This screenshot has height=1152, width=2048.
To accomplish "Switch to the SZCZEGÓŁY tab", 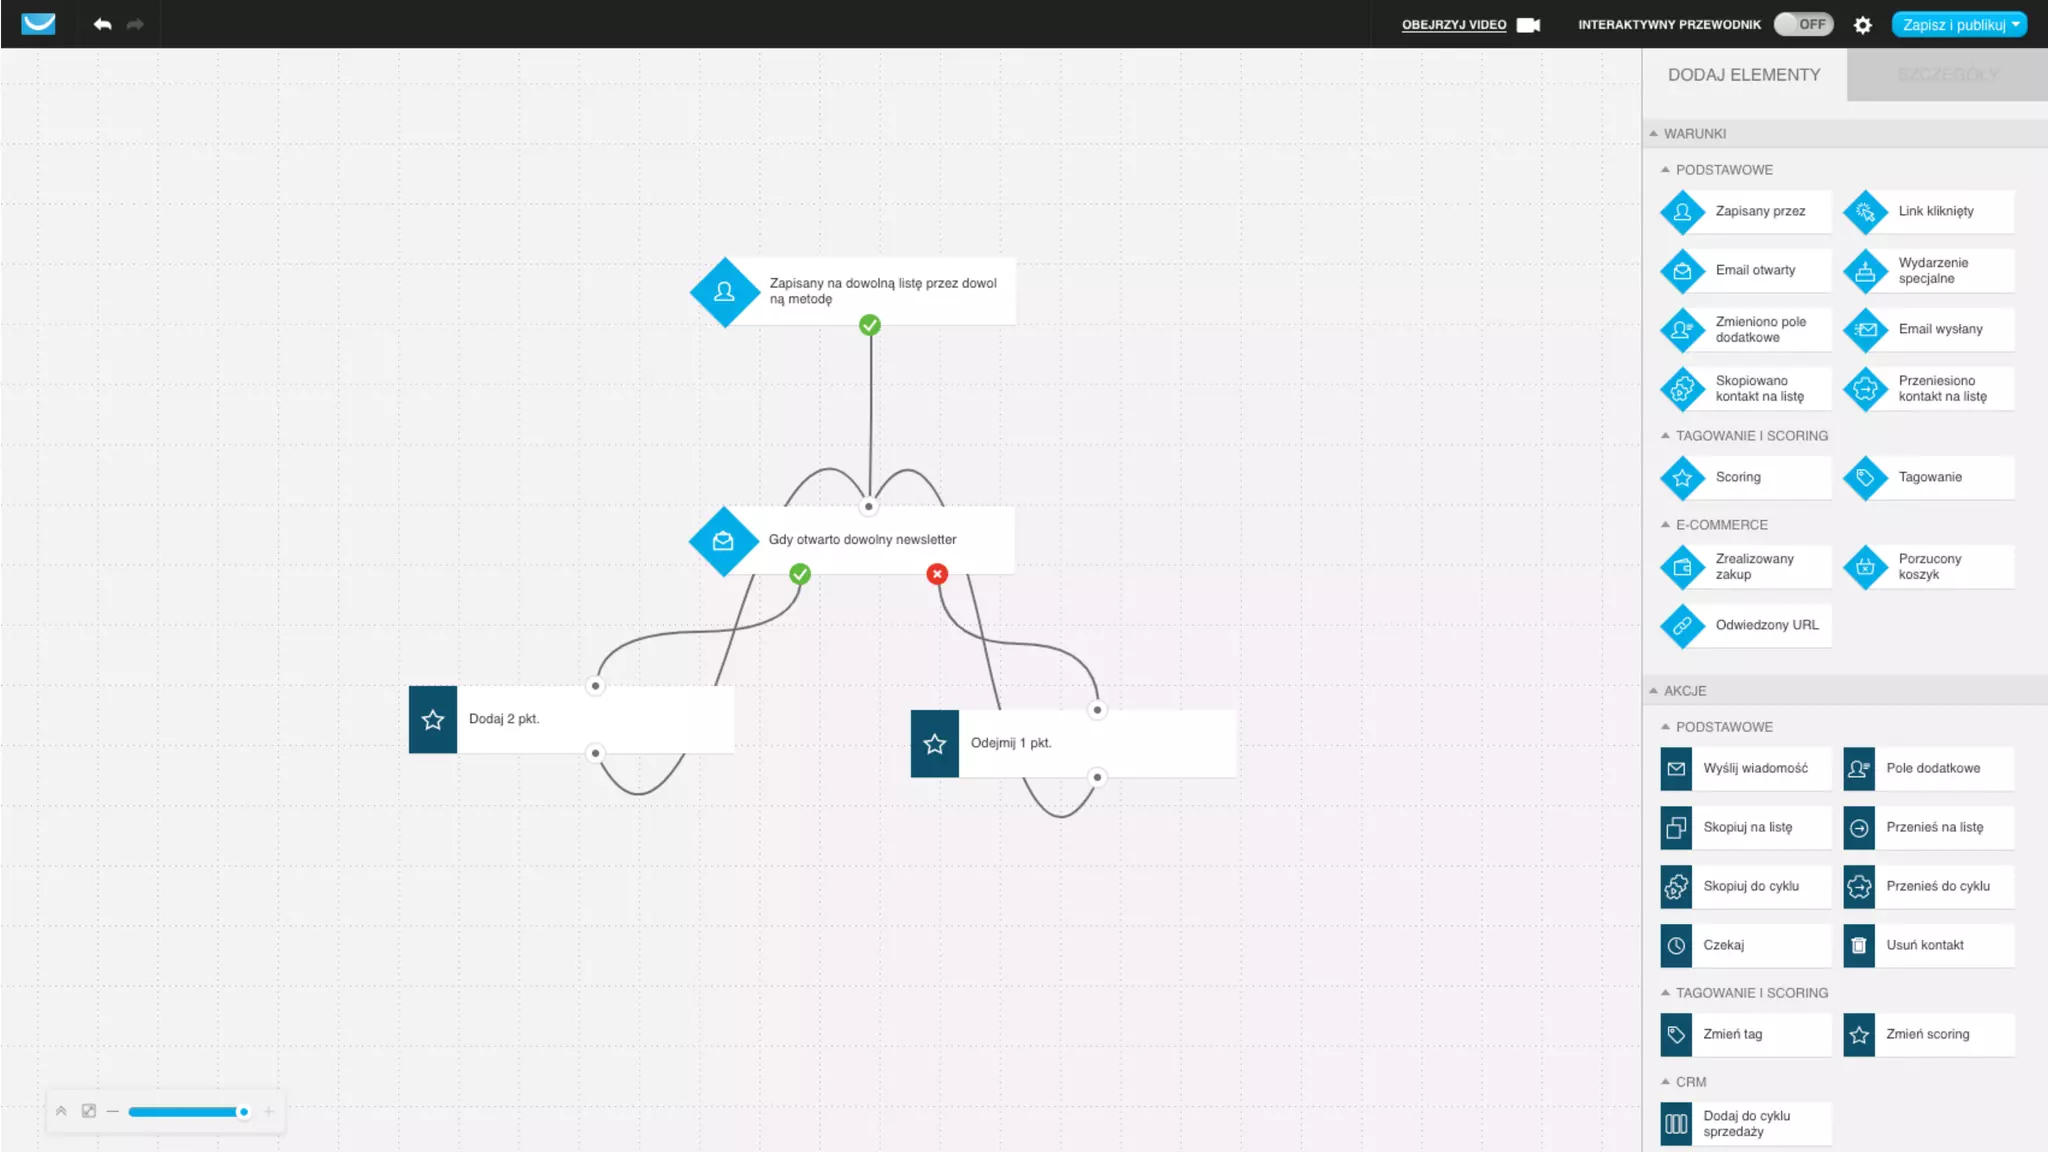I will click(x=1947, y=75).
